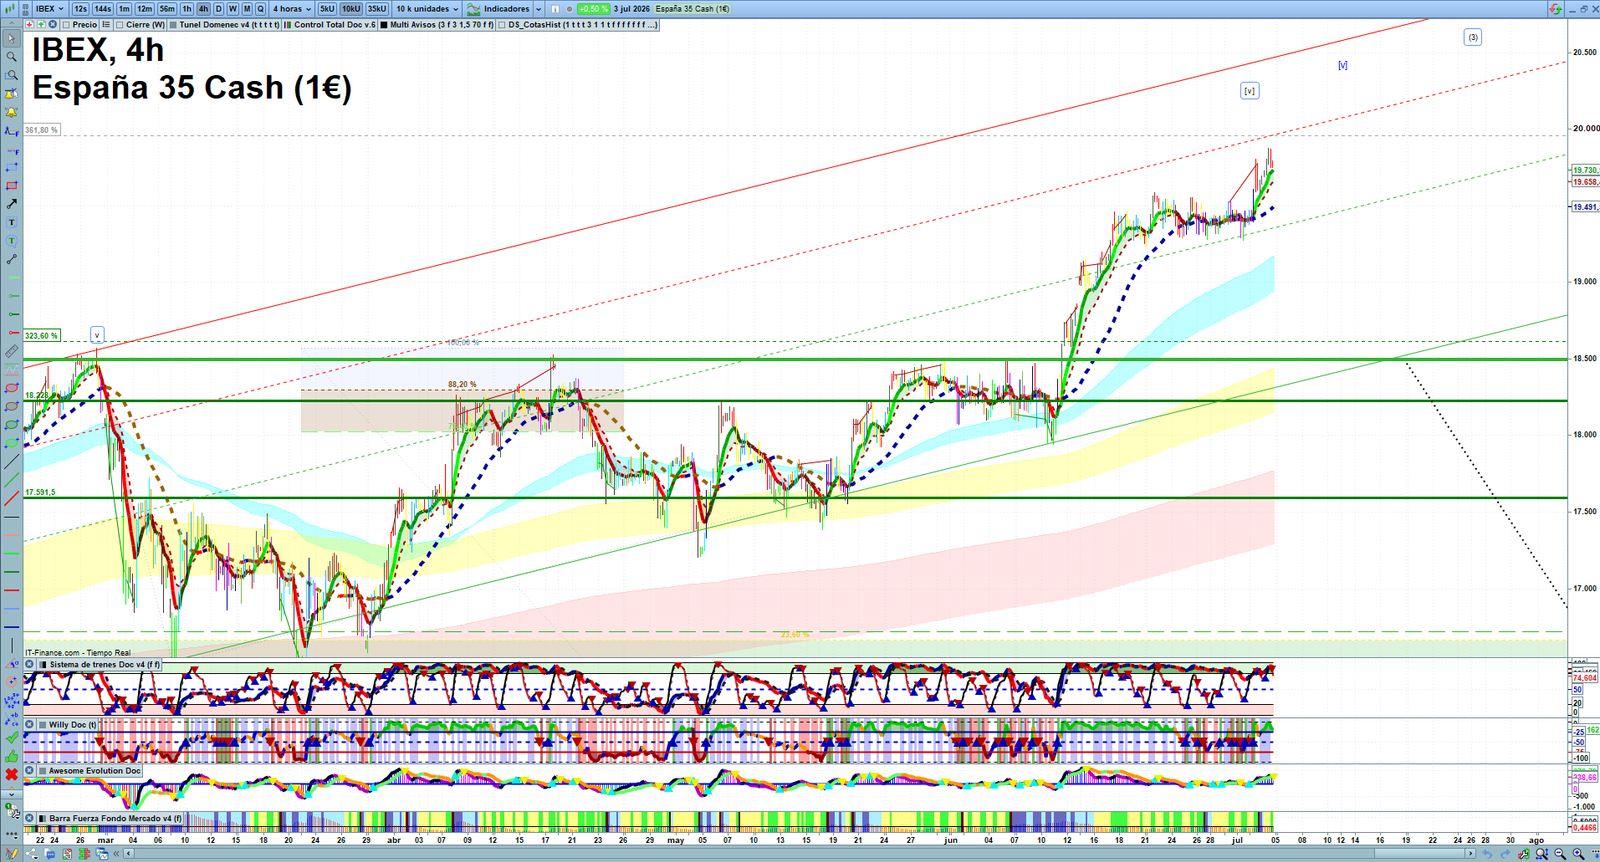This screenshot has width=1600, height=862.
Task: Select the green speech bubble text tool
Action: click(x=12, y=241)
